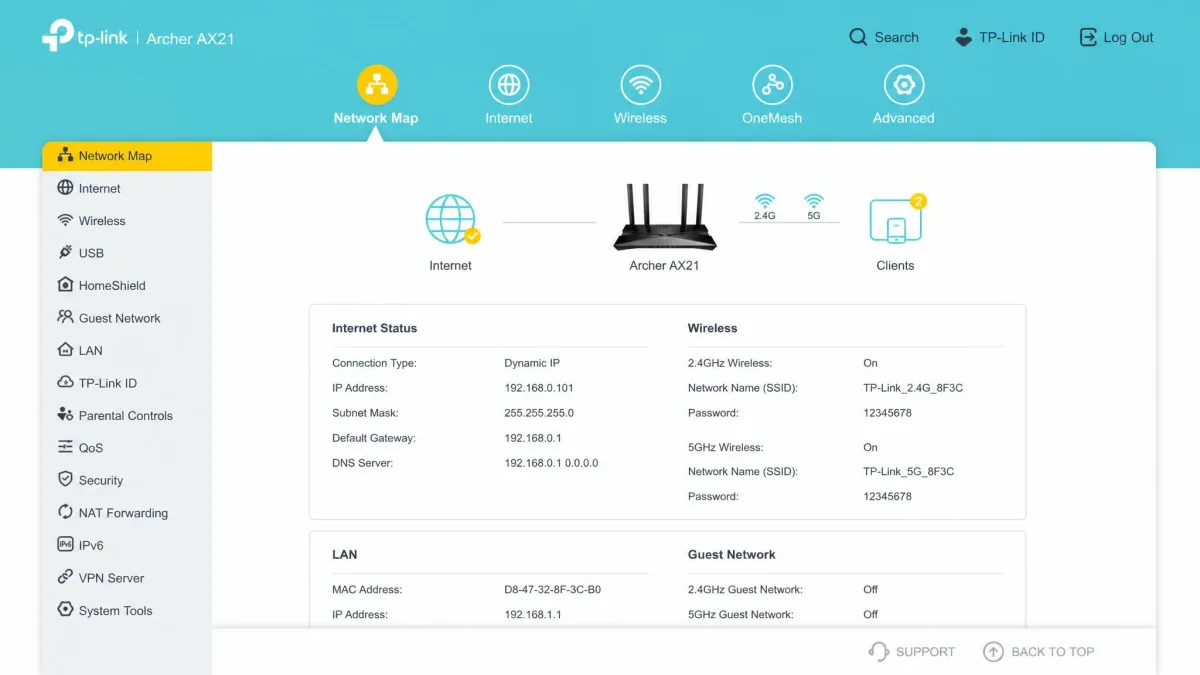This screenshot has width=1200, height=675.
Task: Click the tp-link logo
Action: tap(84, 37)
